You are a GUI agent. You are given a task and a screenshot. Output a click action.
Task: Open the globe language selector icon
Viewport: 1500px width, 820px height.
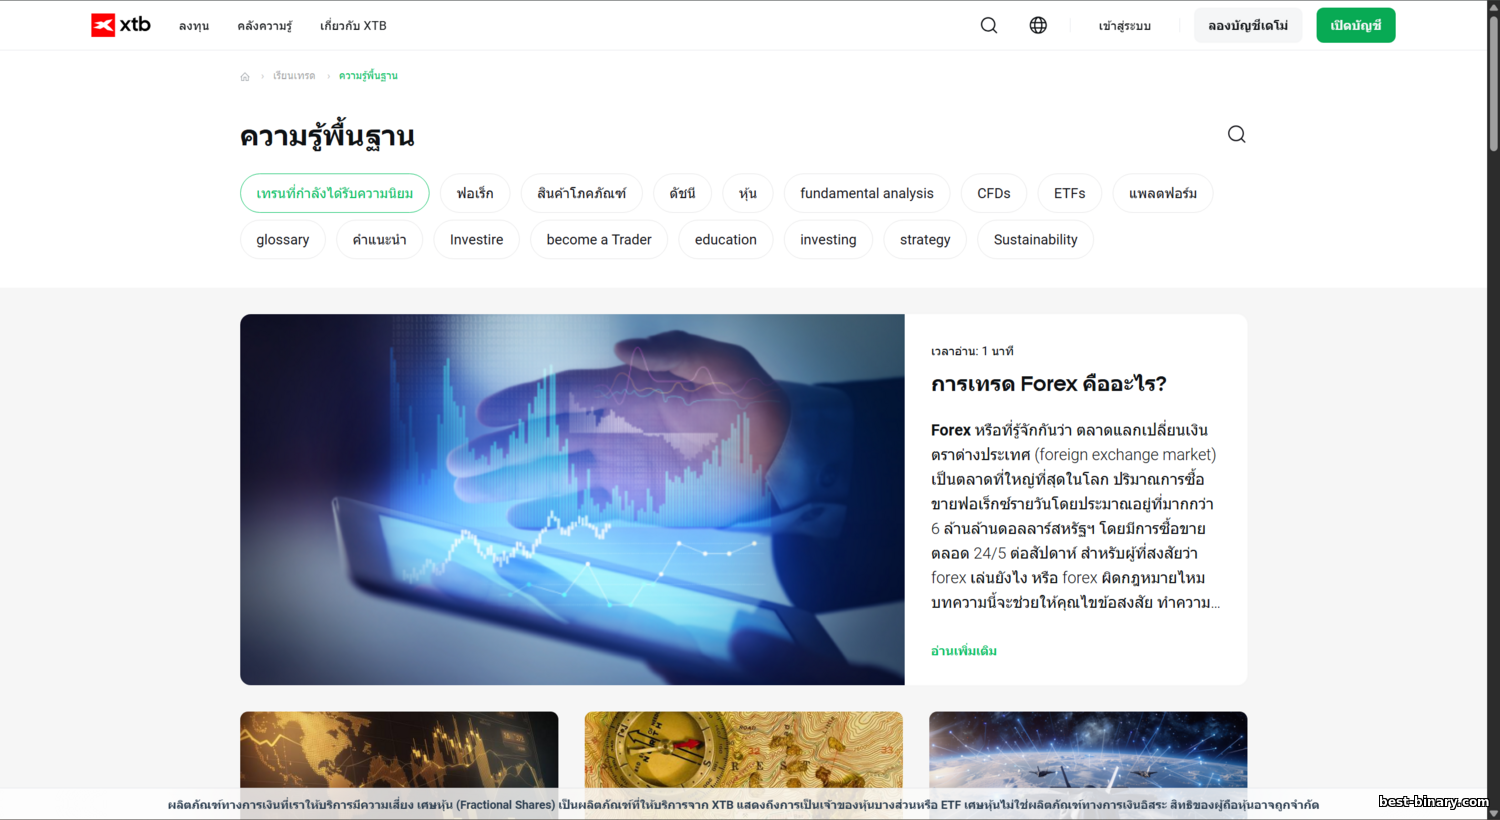tap(1038, 25)
